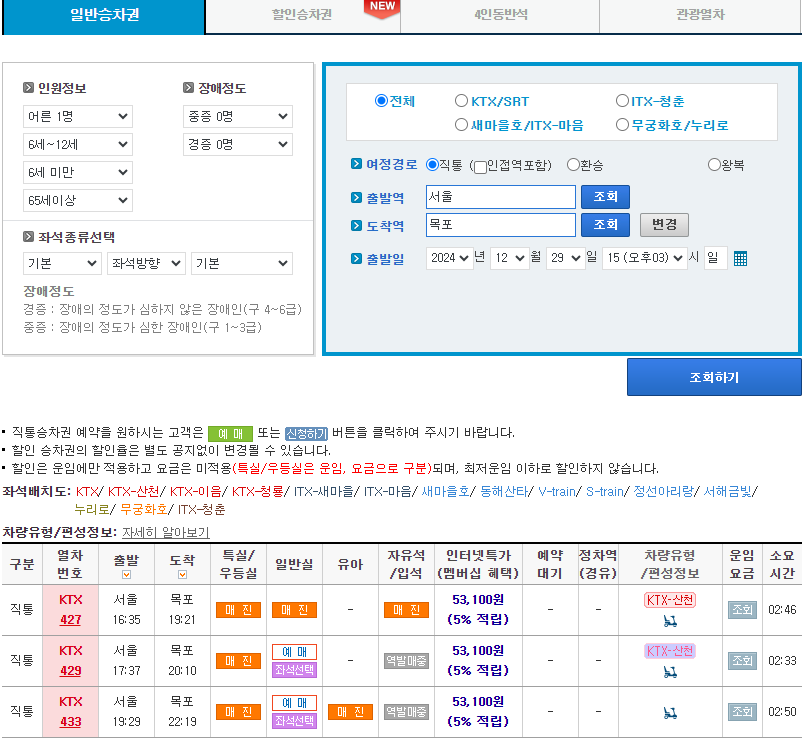Click 운임요금 조회 button for KTX 427

click(742, 610)
